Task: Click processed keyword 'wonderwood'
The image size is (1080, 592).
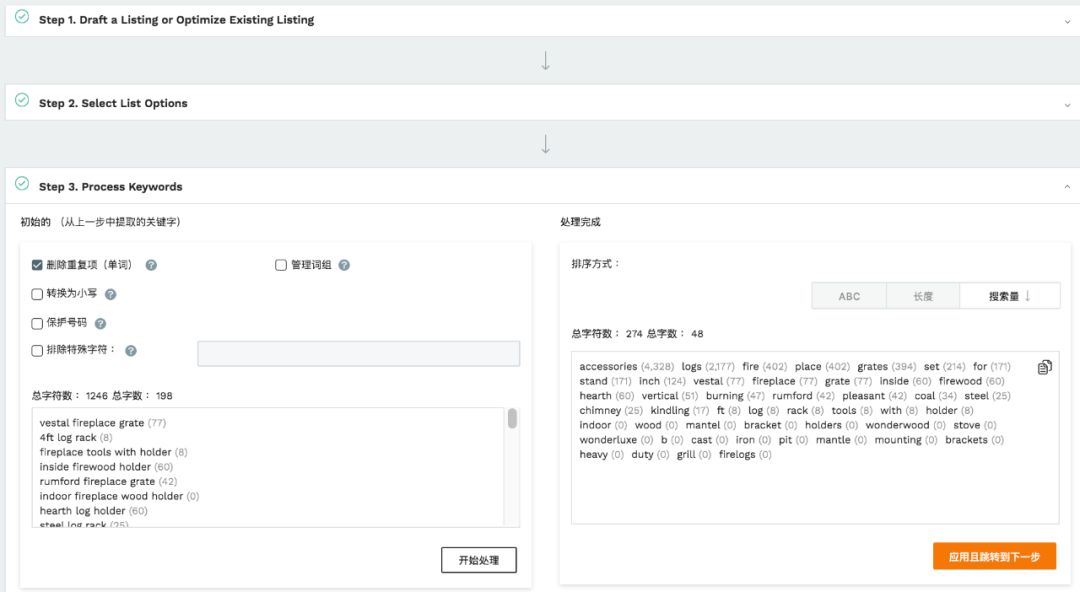Action: pyautogui.click(x=897, y=425)
